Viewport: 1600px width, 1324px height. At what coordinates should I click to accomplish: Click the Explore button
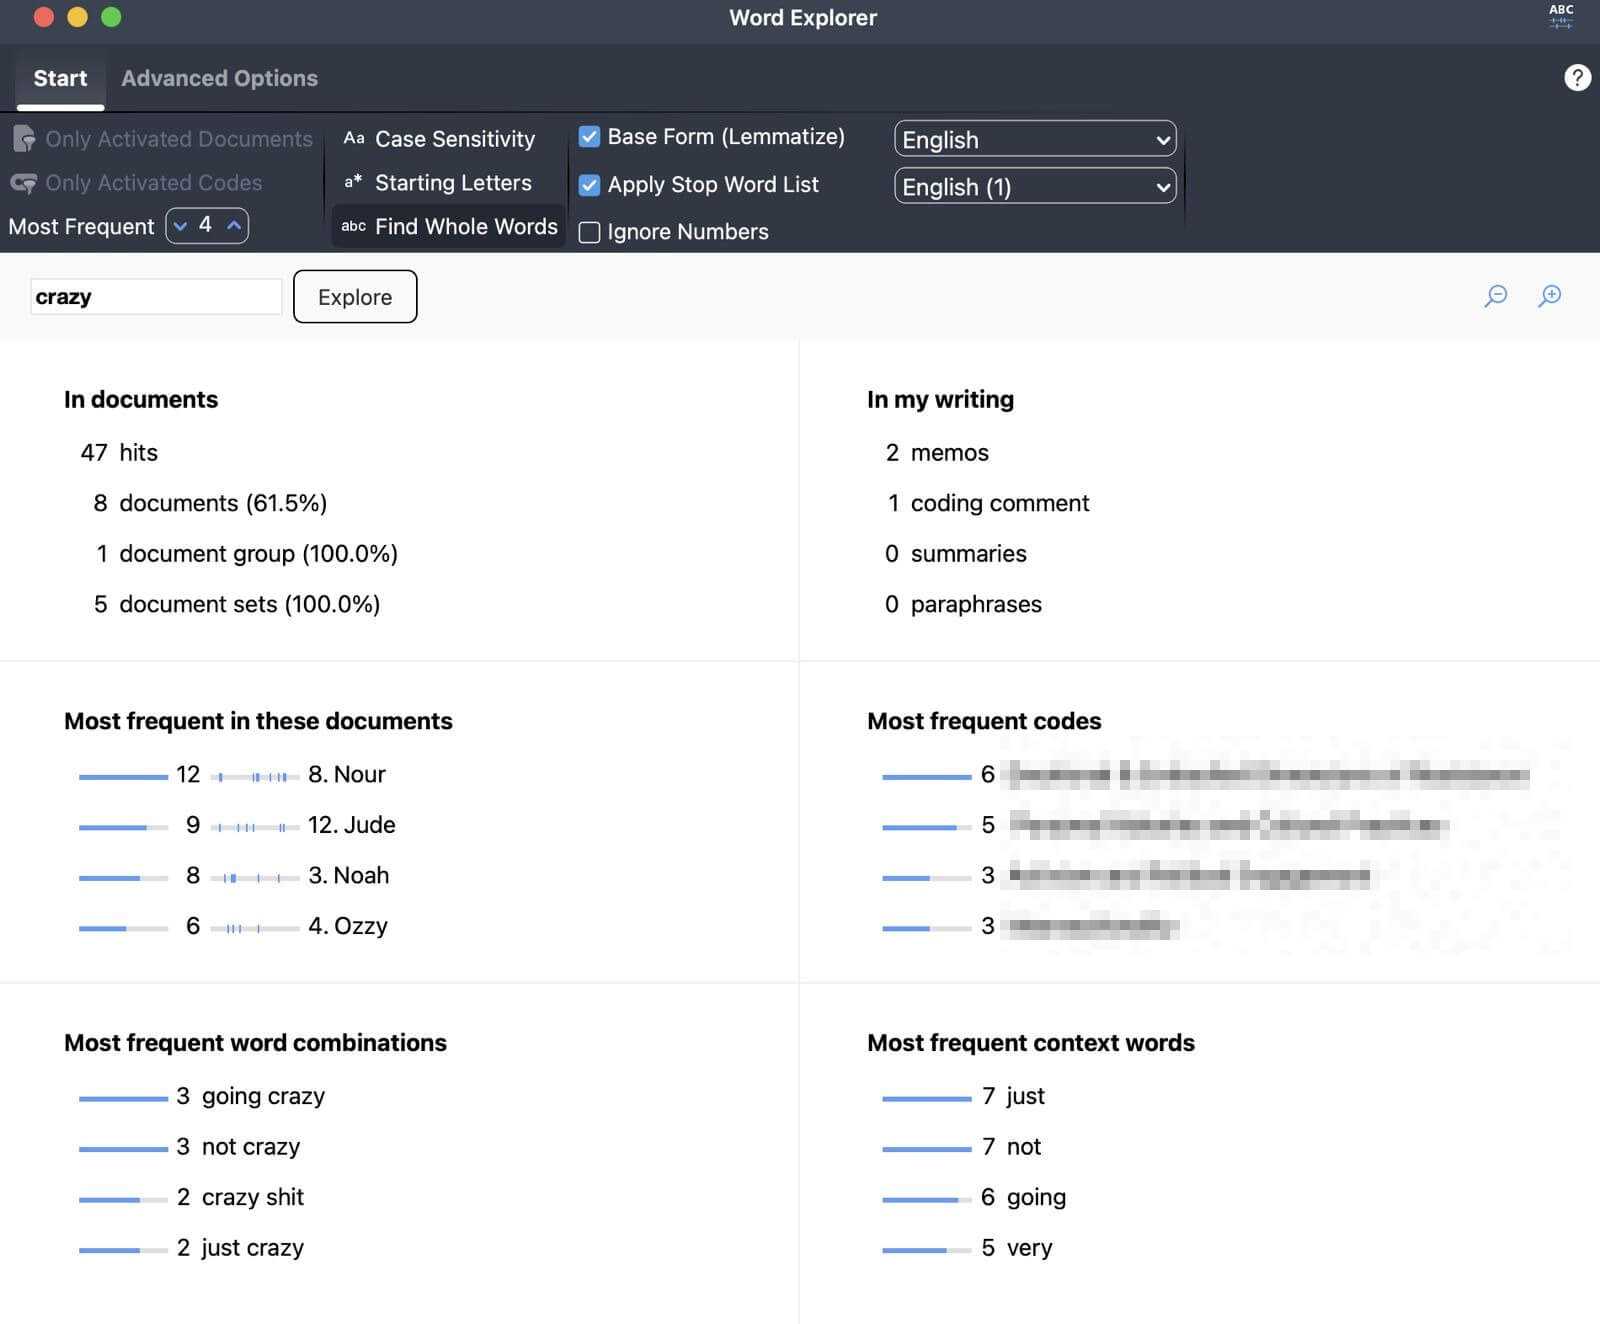click(x=355, y=297)
